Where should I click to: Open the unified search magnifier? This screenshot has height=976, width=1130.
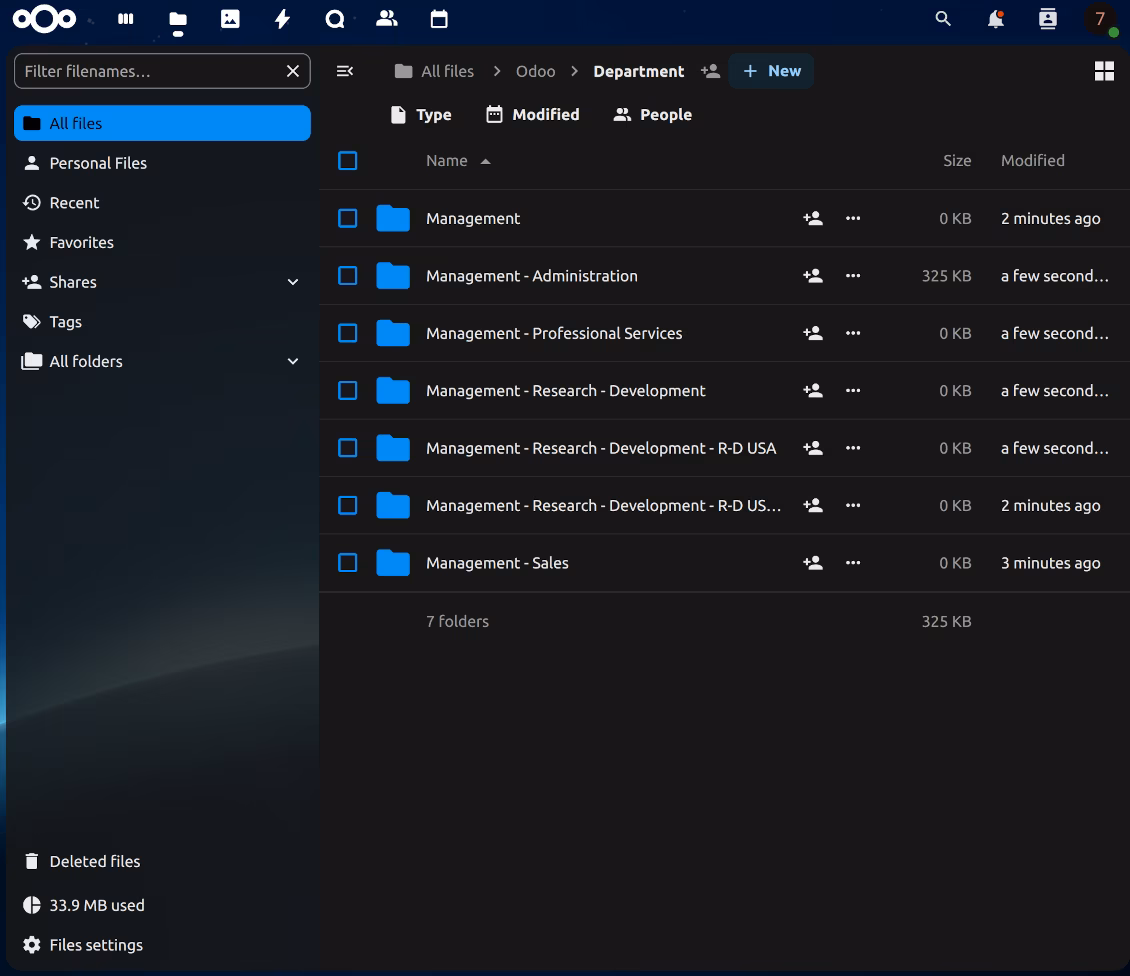[943, 19]
